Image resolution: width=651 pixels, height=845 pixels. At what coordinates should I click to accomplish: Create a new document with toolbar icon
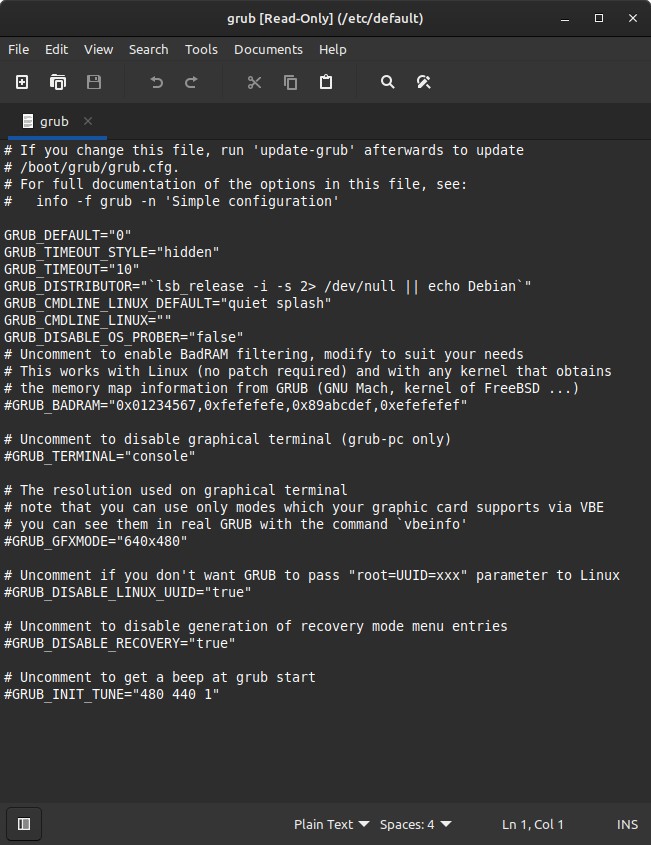point(22,82)
